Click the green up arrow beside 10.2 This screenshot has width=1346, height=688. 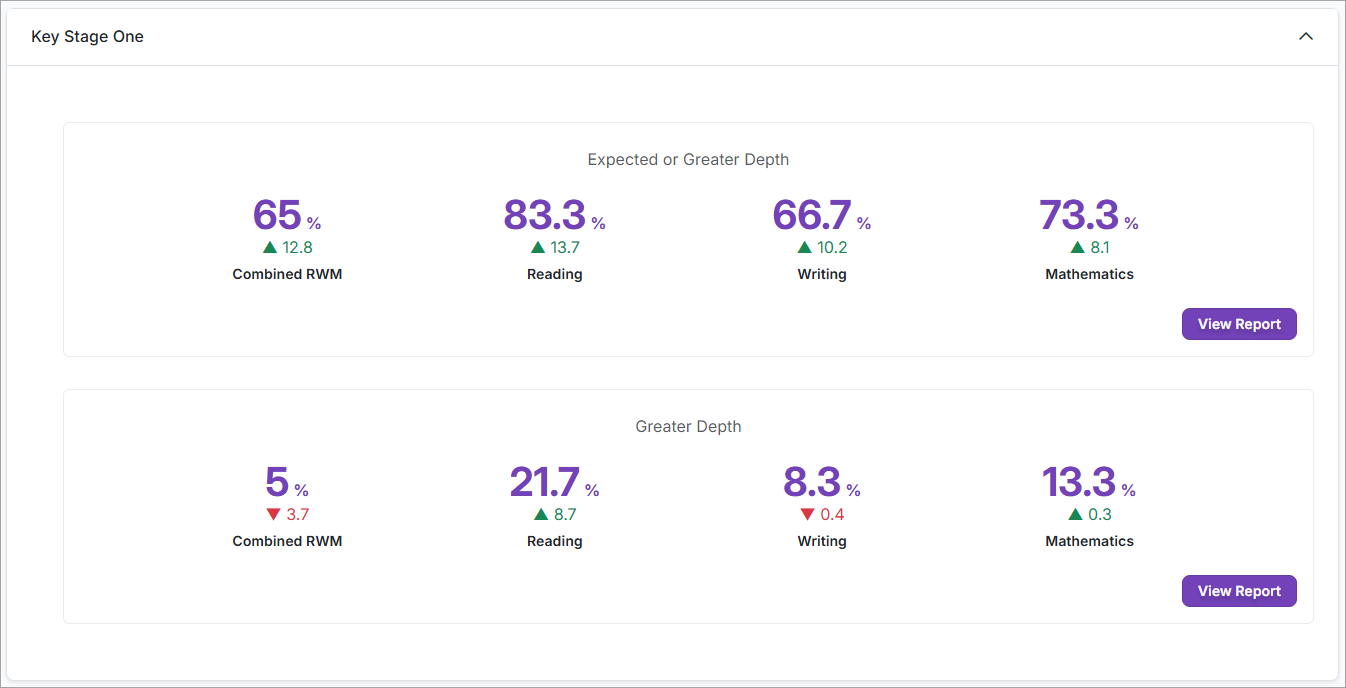[805, 247]
